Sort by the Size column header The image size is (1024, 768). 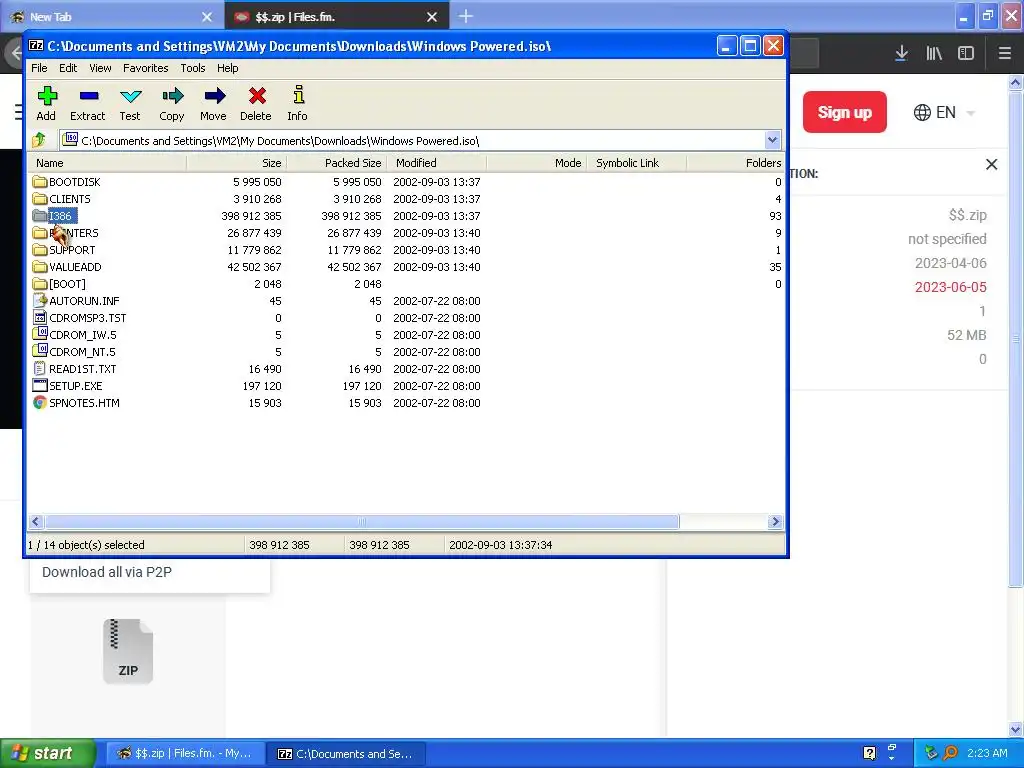[x=236, y=163]
